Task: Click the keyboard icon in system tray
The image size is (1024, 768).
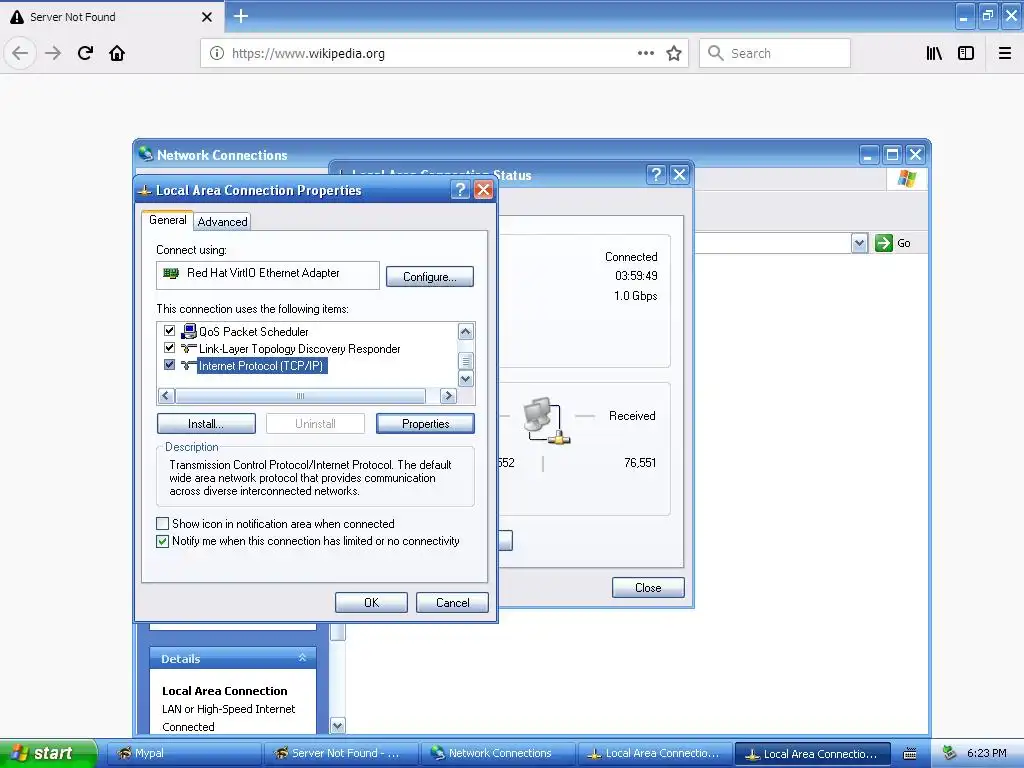Action: 910,754
